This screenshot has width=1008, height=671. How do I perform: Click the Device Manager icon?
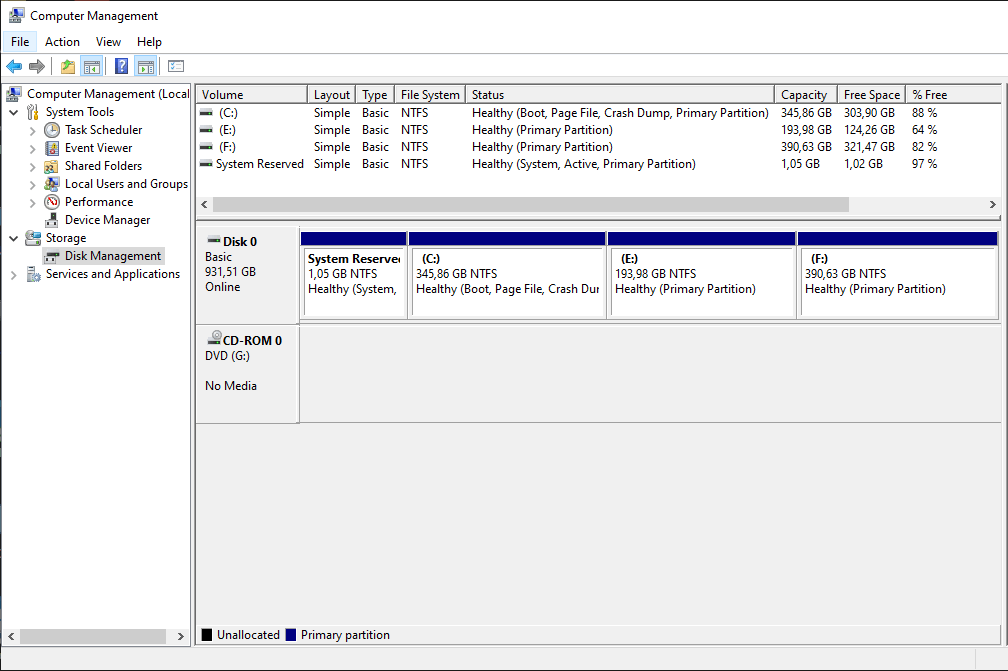[x=52, y=220]
